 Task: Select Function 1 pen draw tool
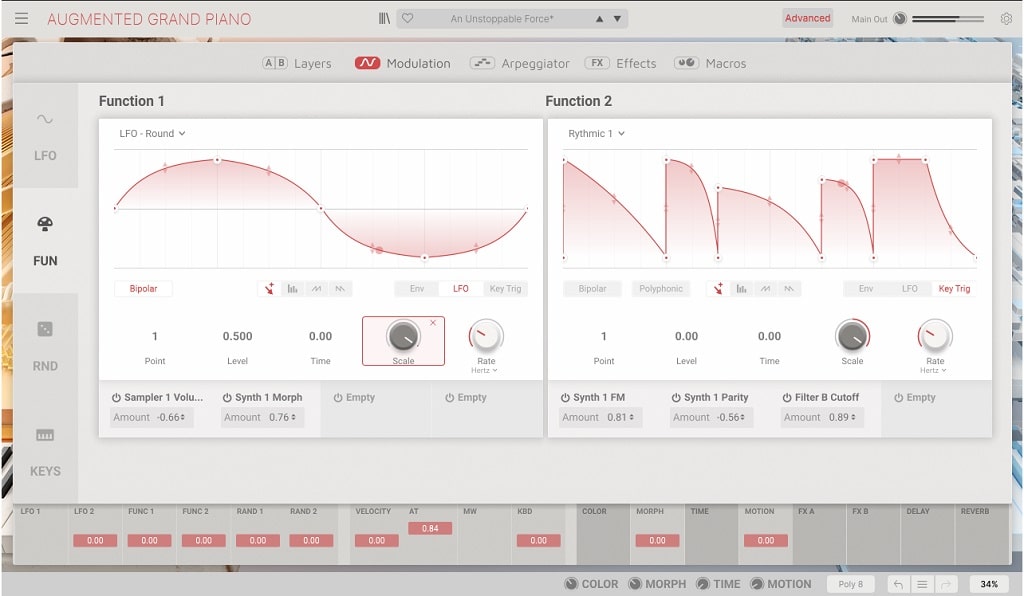pyautogui.click(x=269, y=289)
